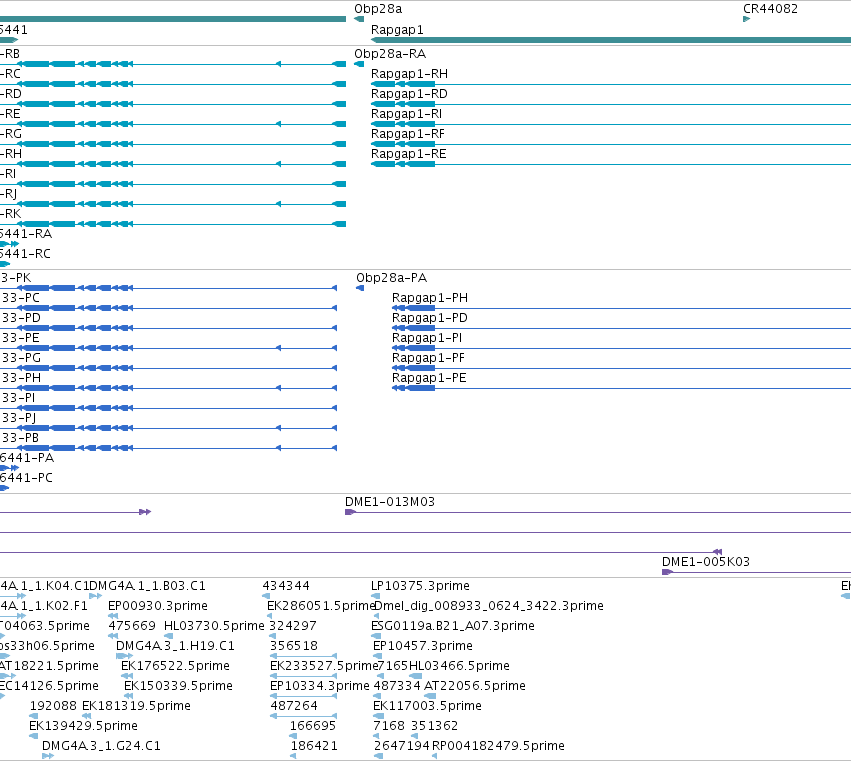Viewport: 851px width, 761px height.
Task: Click the Obp28a-PA protein label
Action: [x=391, y=278]
